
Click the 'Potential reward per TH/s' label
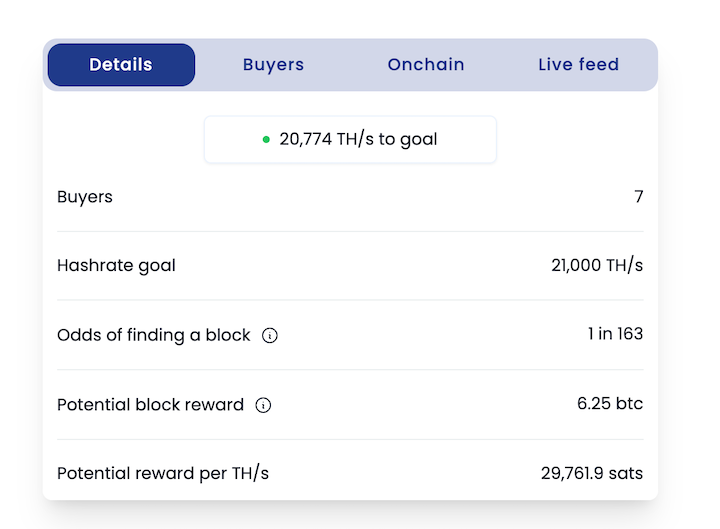point(163,474)
